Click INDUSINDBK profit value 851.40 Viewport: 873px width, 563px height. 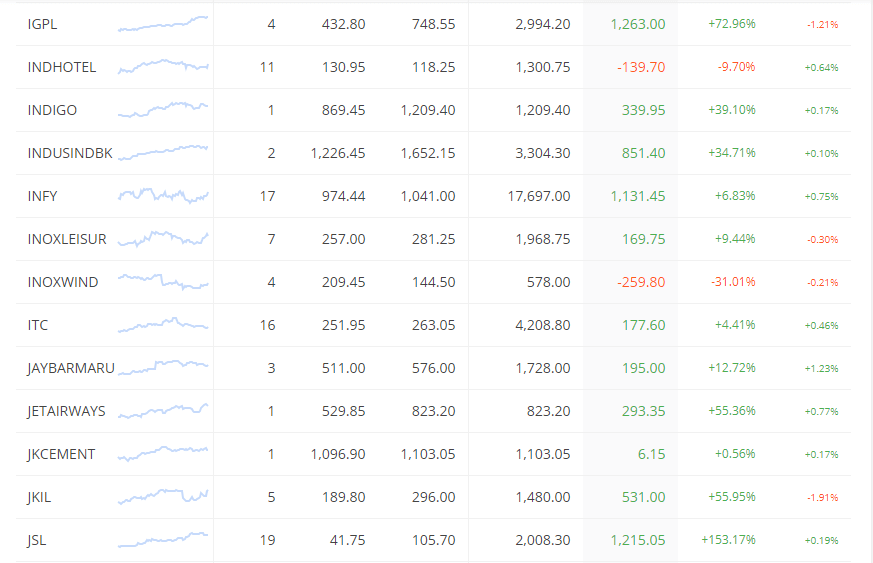coord(644,153)
